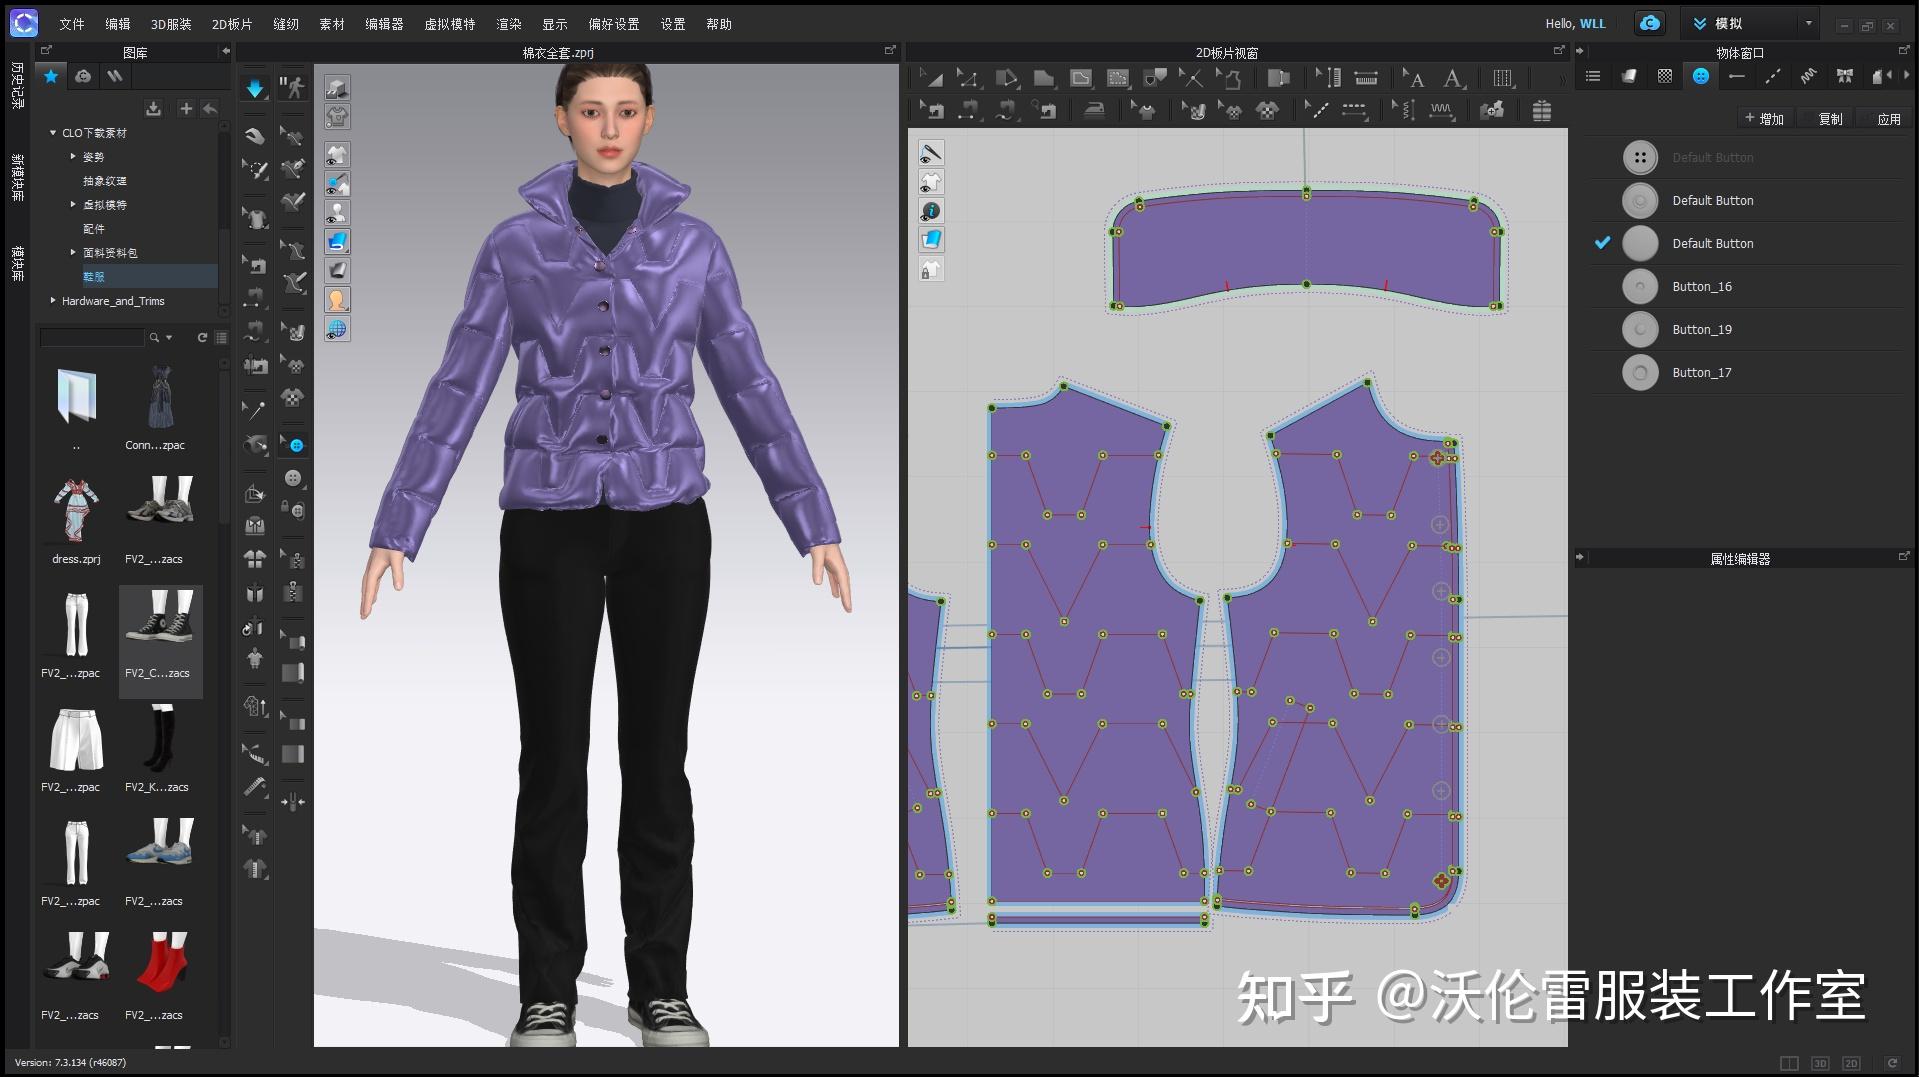This screenshot has height=1077, width=1919.
Task: Select the pause-walking avatar animation icon
Action: [x=292, y=88]
